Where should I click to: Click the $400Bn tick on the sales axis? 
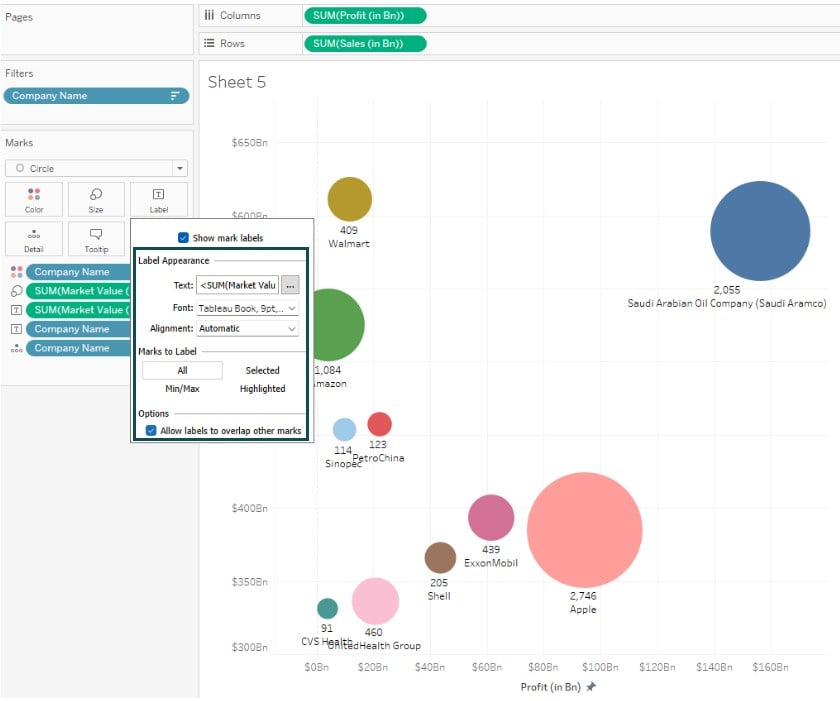(x=250, y=508)
